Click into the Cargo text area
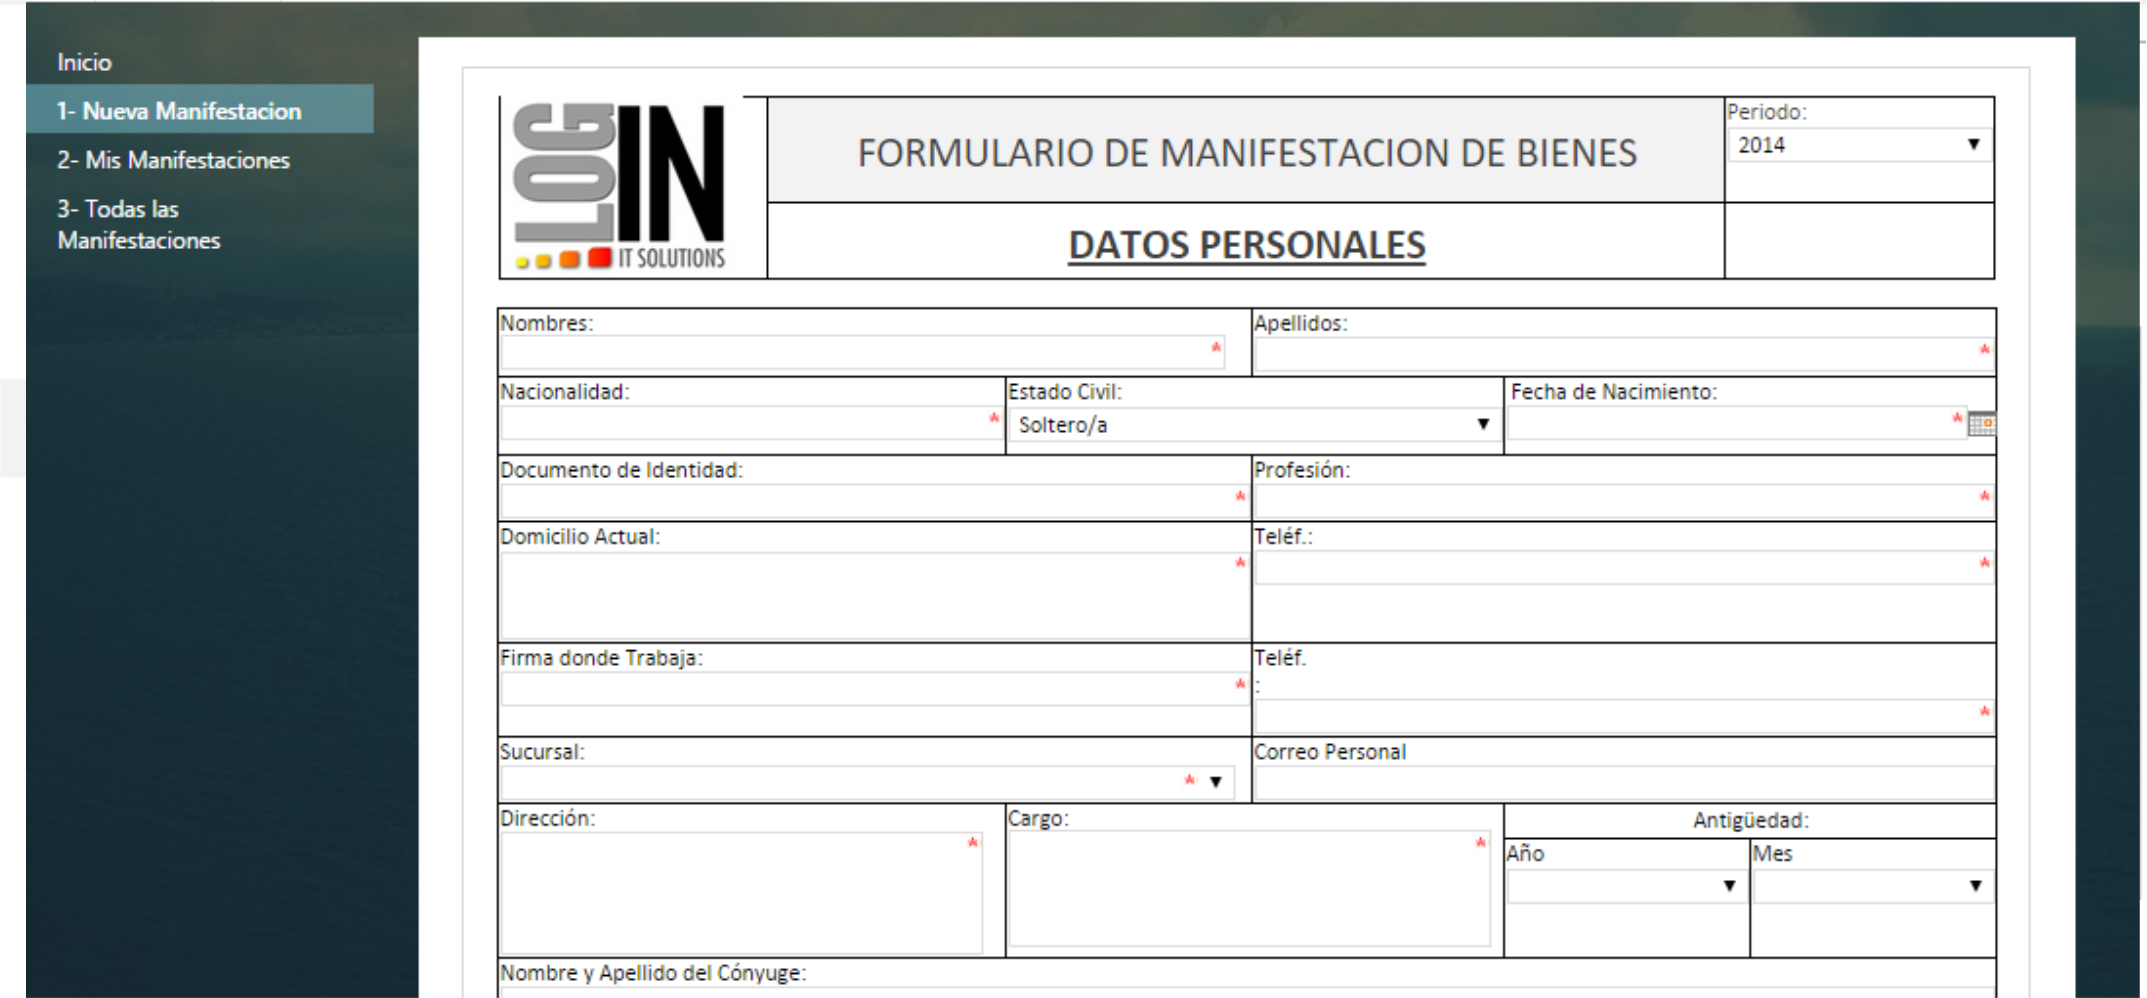This screenshot has width=2147, height=998. click(x=1249, y=889)
